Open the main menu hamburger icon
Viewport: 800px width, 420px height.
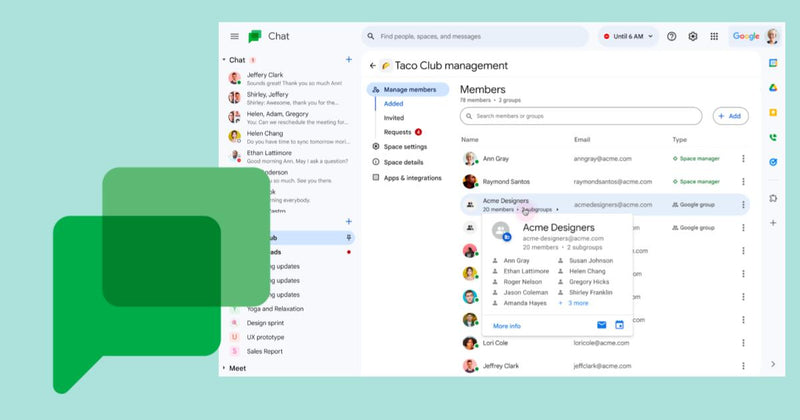click(x=234, y=36)
